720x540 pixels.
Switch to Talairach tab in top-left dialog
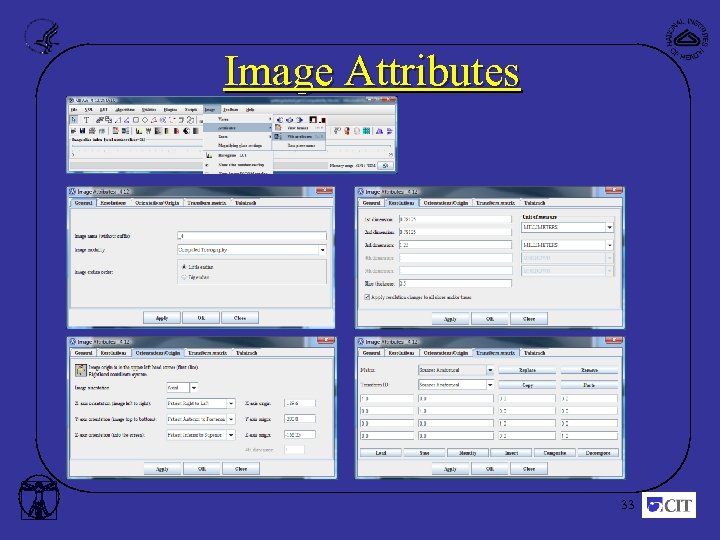point(246,202)
